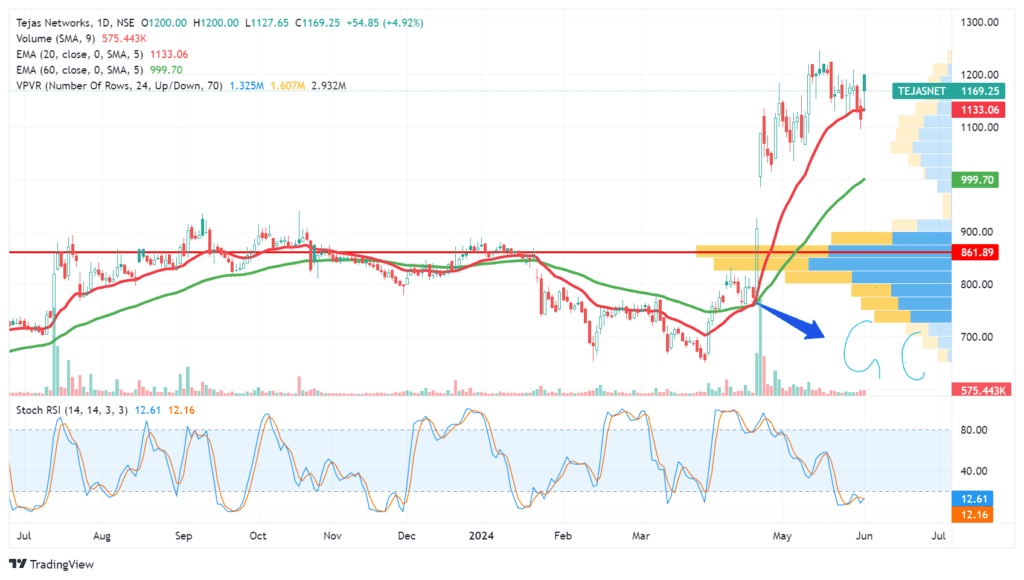Image resolution: width=1024 pixels, height=580 pixels.
Task: Click the 1.325M VPVR up-volume value
Action: 247,86
